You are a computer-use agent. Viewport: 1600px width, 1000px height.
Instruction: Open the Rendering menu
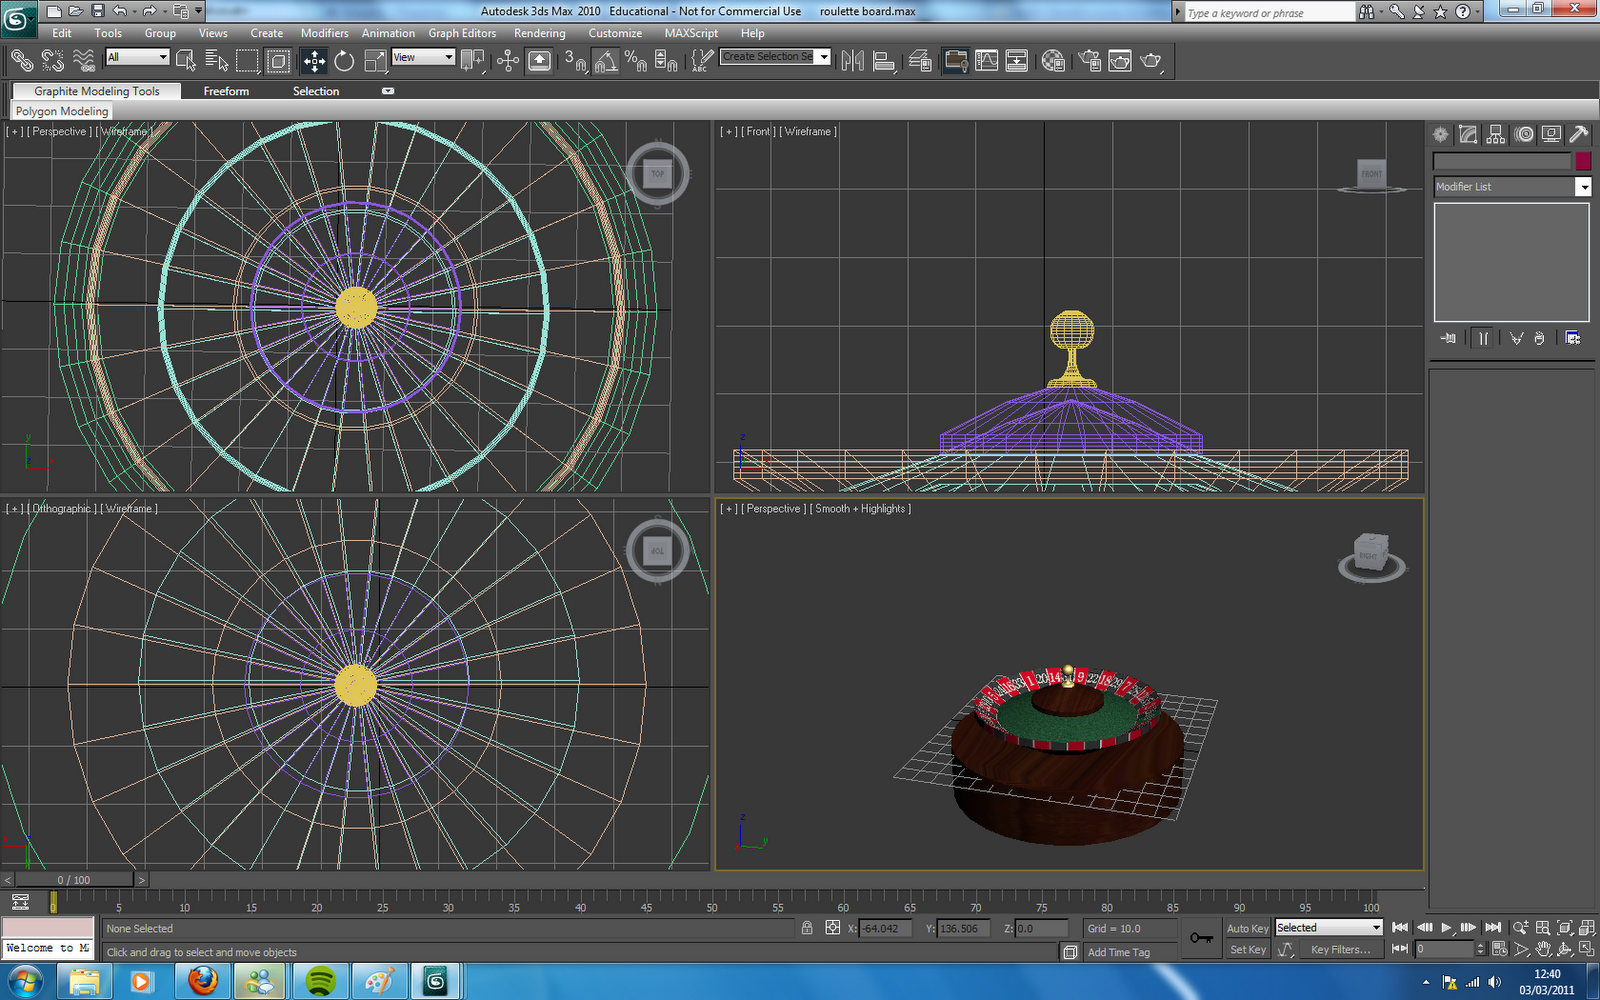pyautogui.click(x=539, y=33)
